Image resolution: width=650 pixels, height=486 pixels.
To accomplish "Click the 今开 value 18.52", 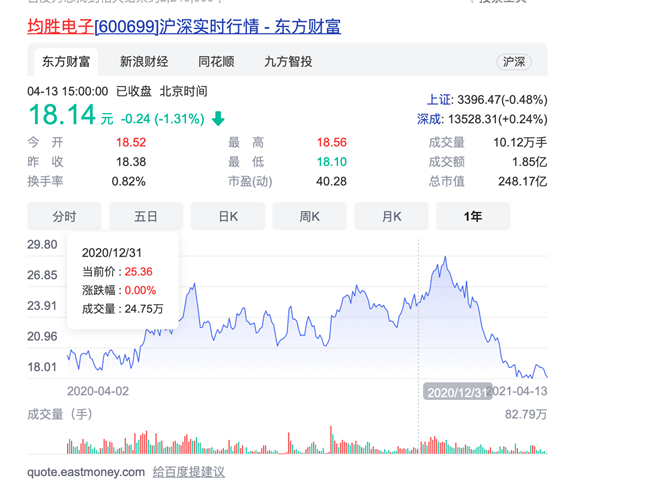I will point(131,143).
